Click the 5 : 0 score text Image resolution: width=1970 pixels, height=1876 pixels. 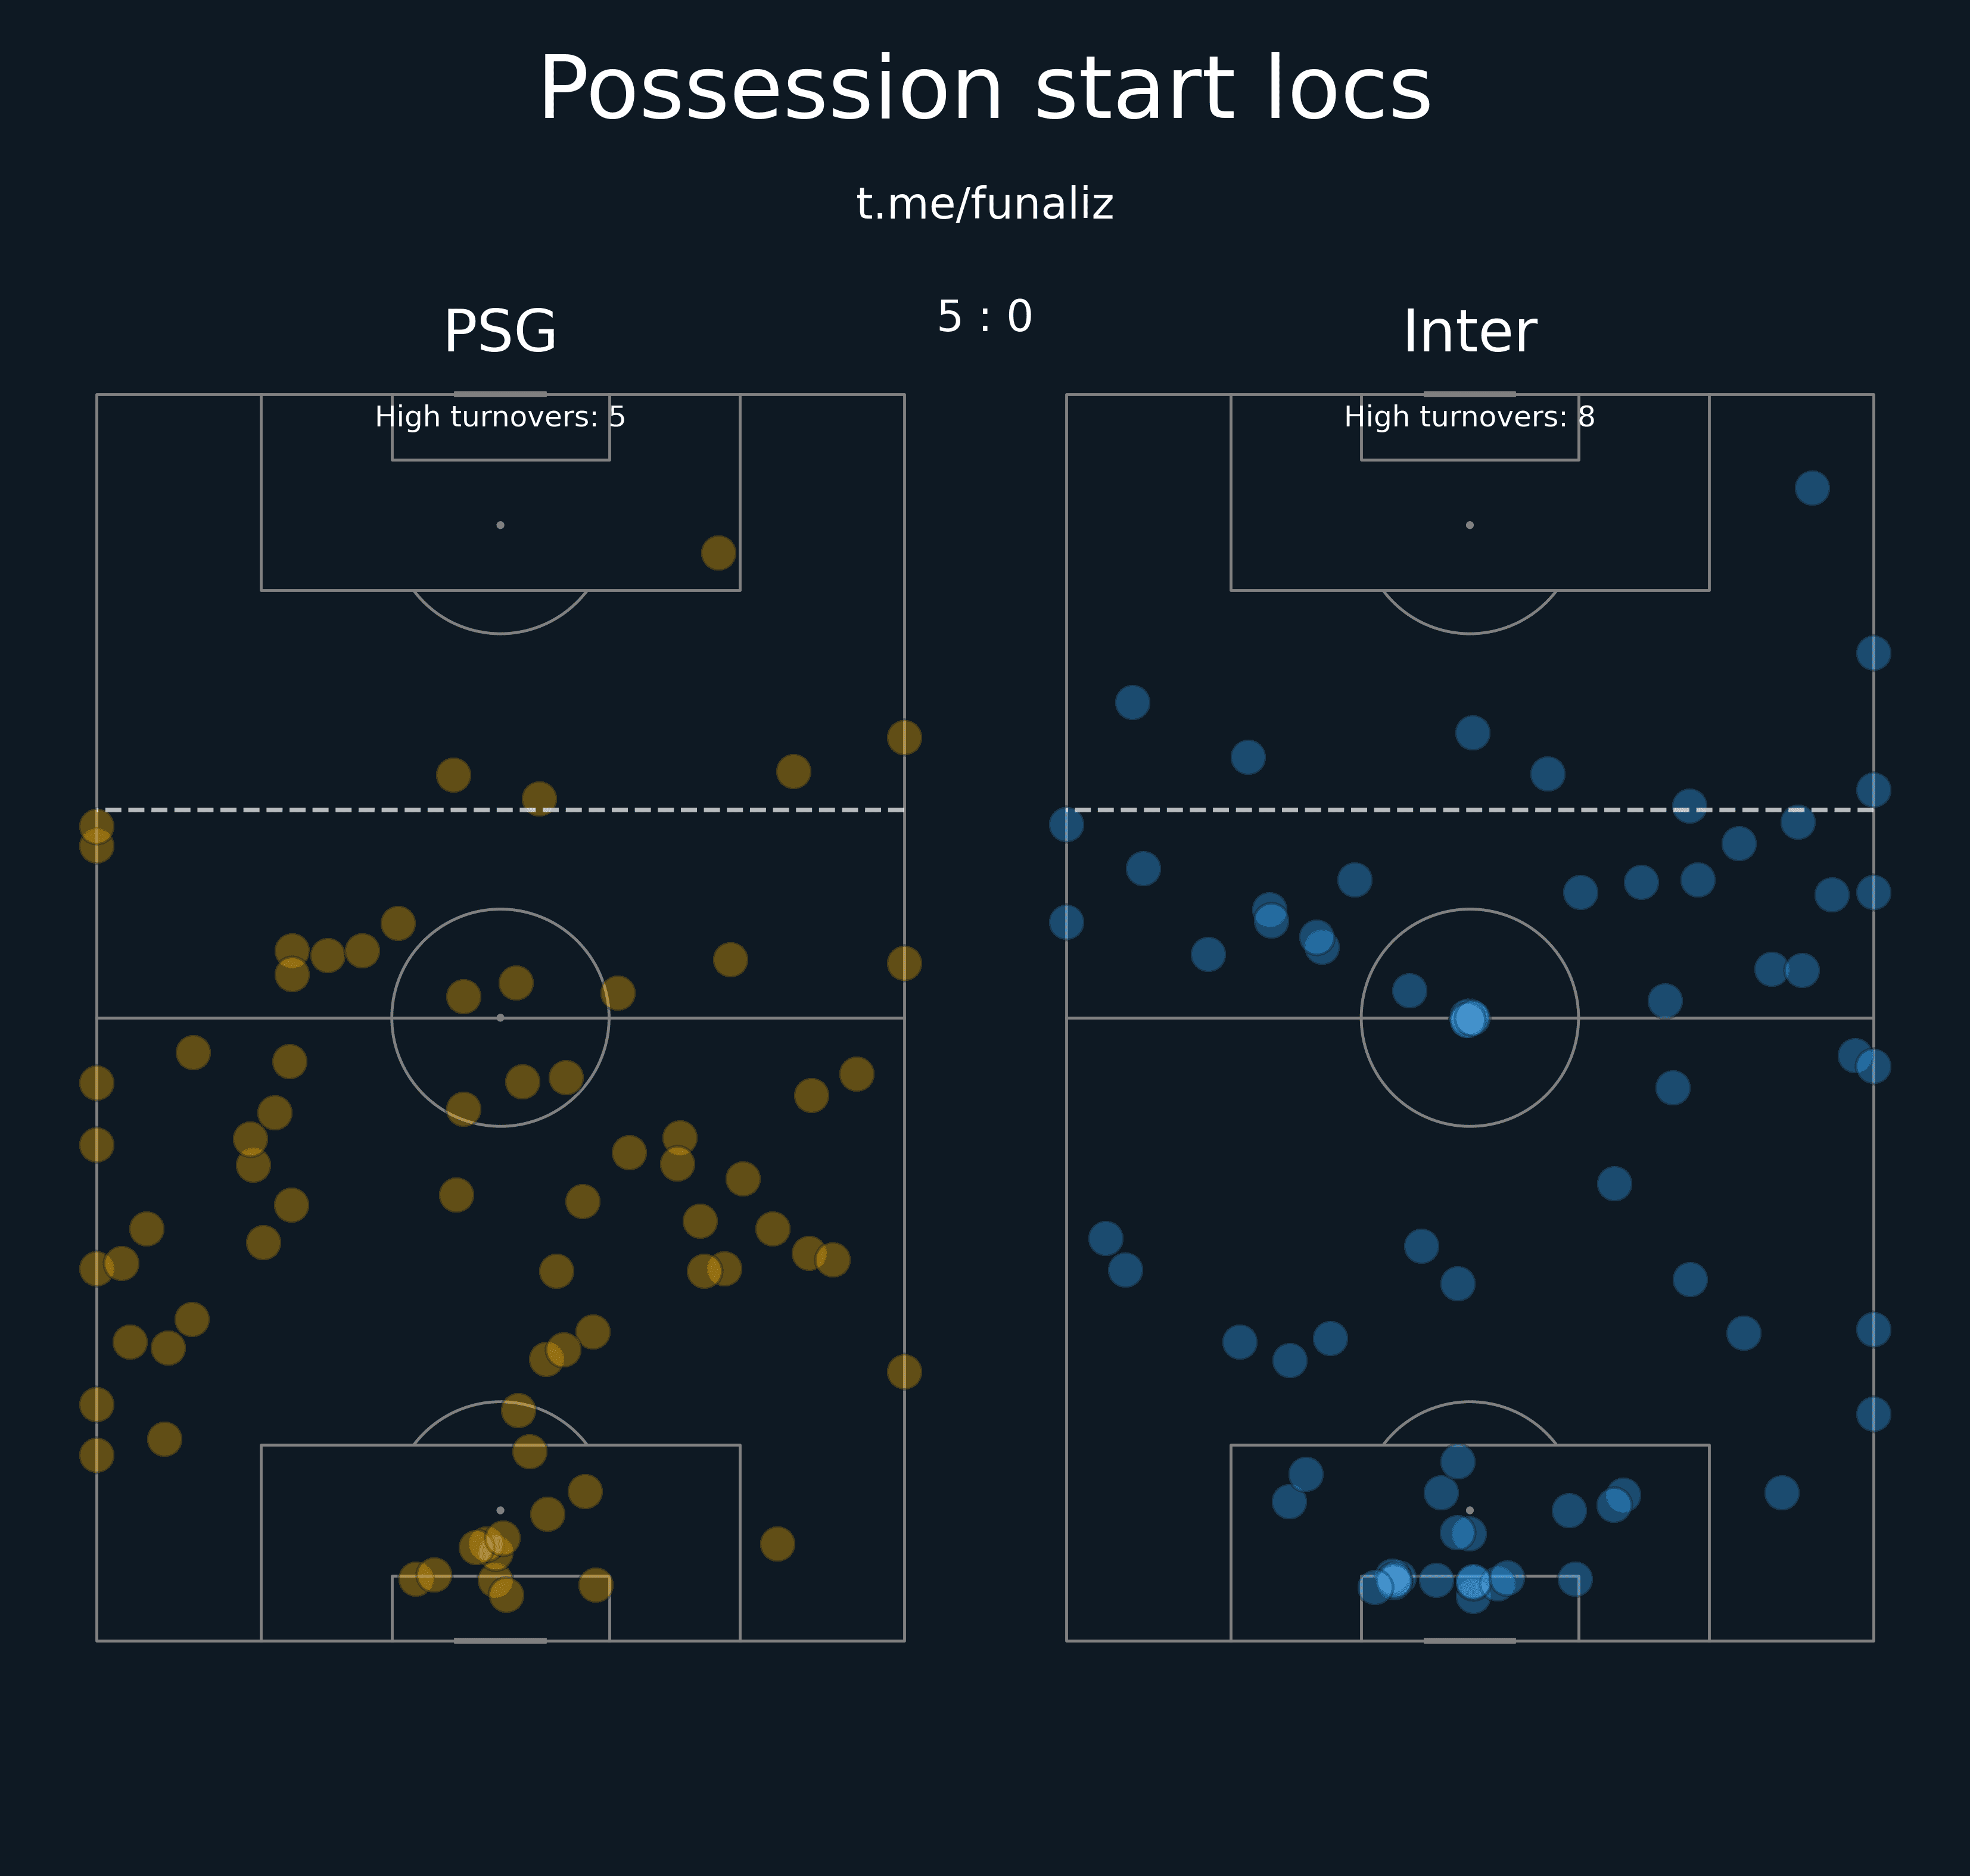(984, 317)
